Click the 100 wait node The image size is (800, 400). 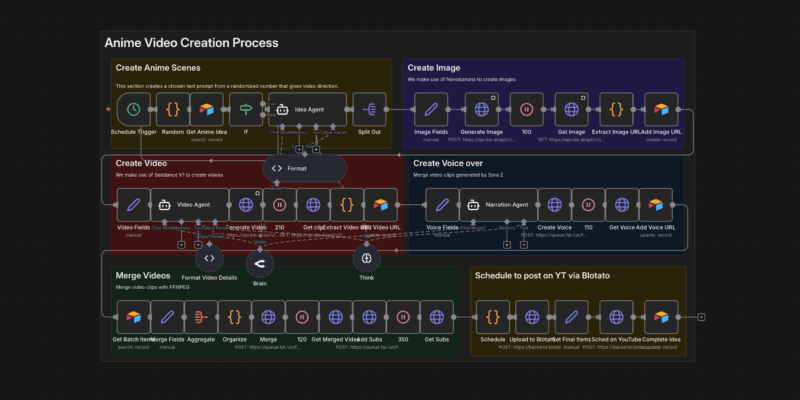click(x=526, y=109)
